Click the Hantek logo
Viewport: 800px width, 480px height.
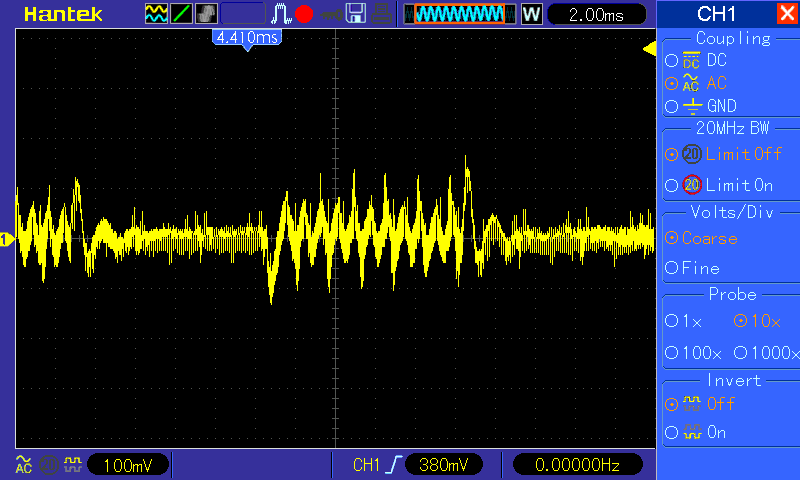pos(63,14)
